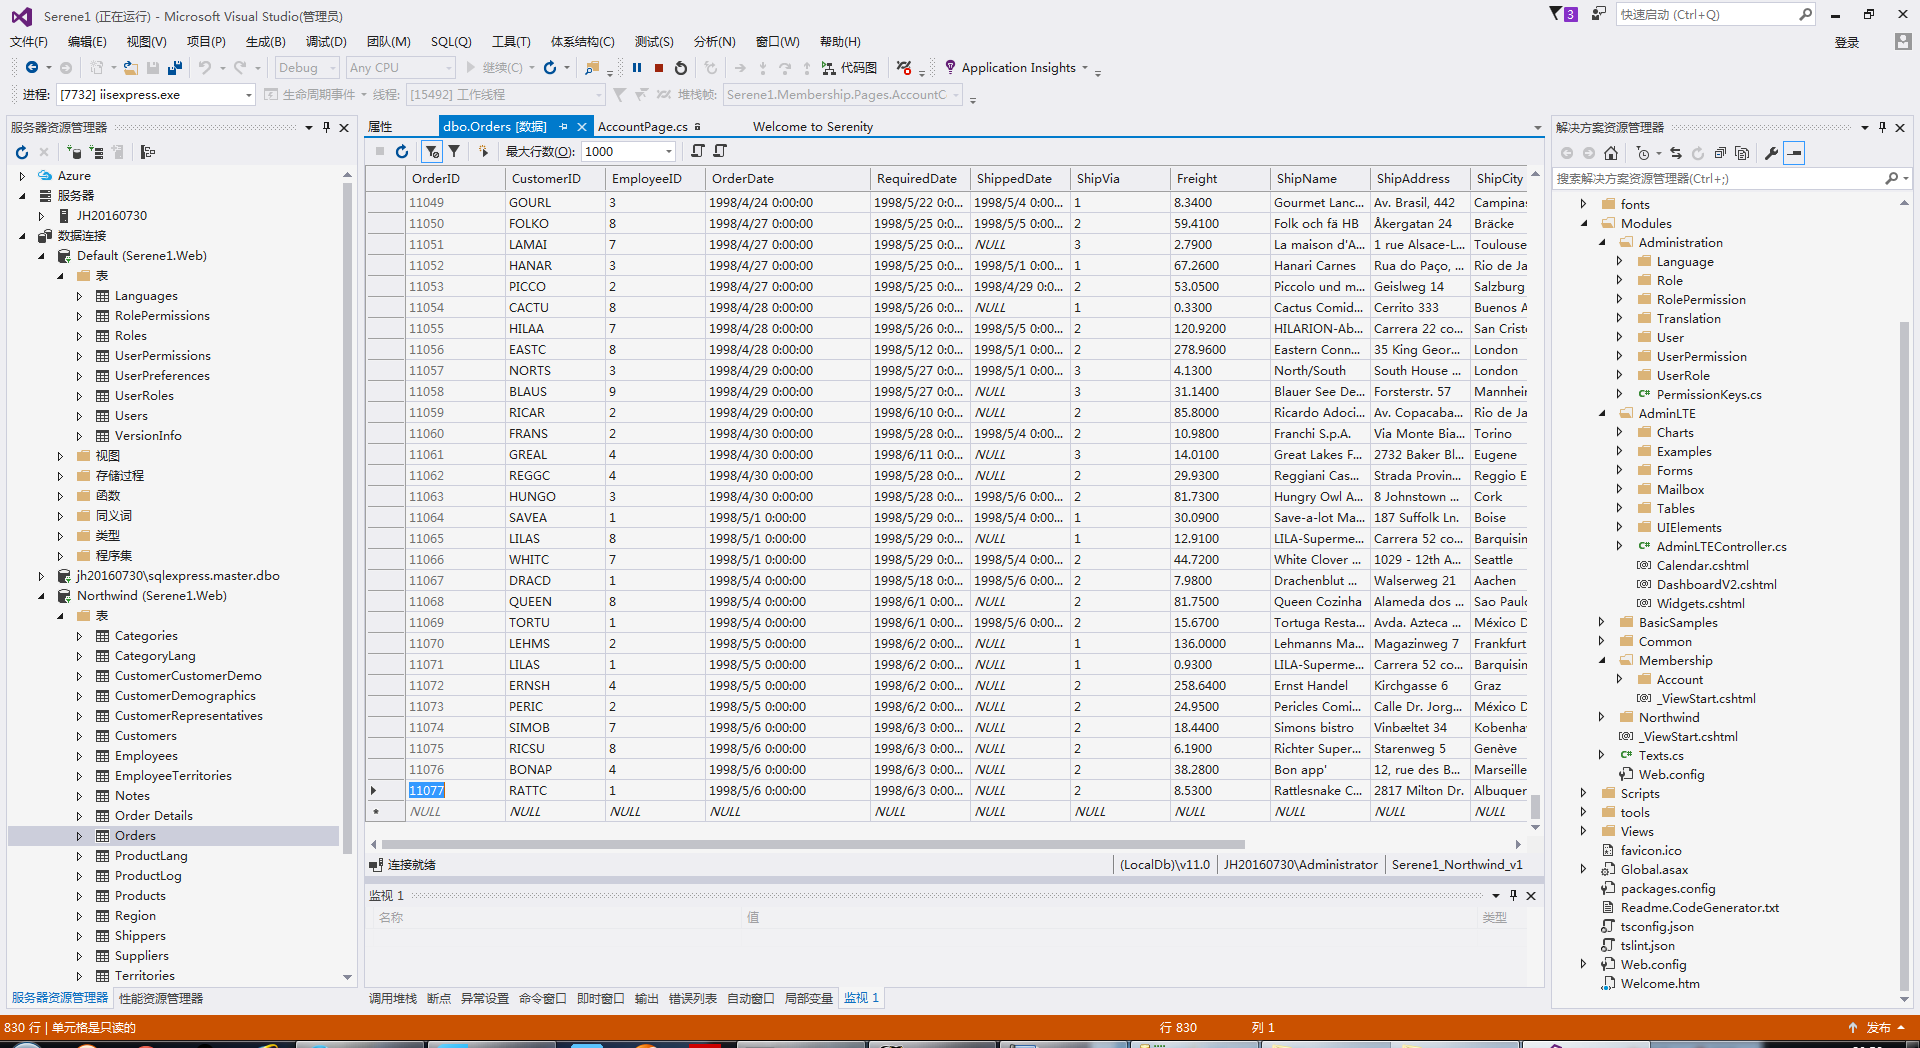
Task: Click the Solution Explorer home icon
Action: point(1610,153)
